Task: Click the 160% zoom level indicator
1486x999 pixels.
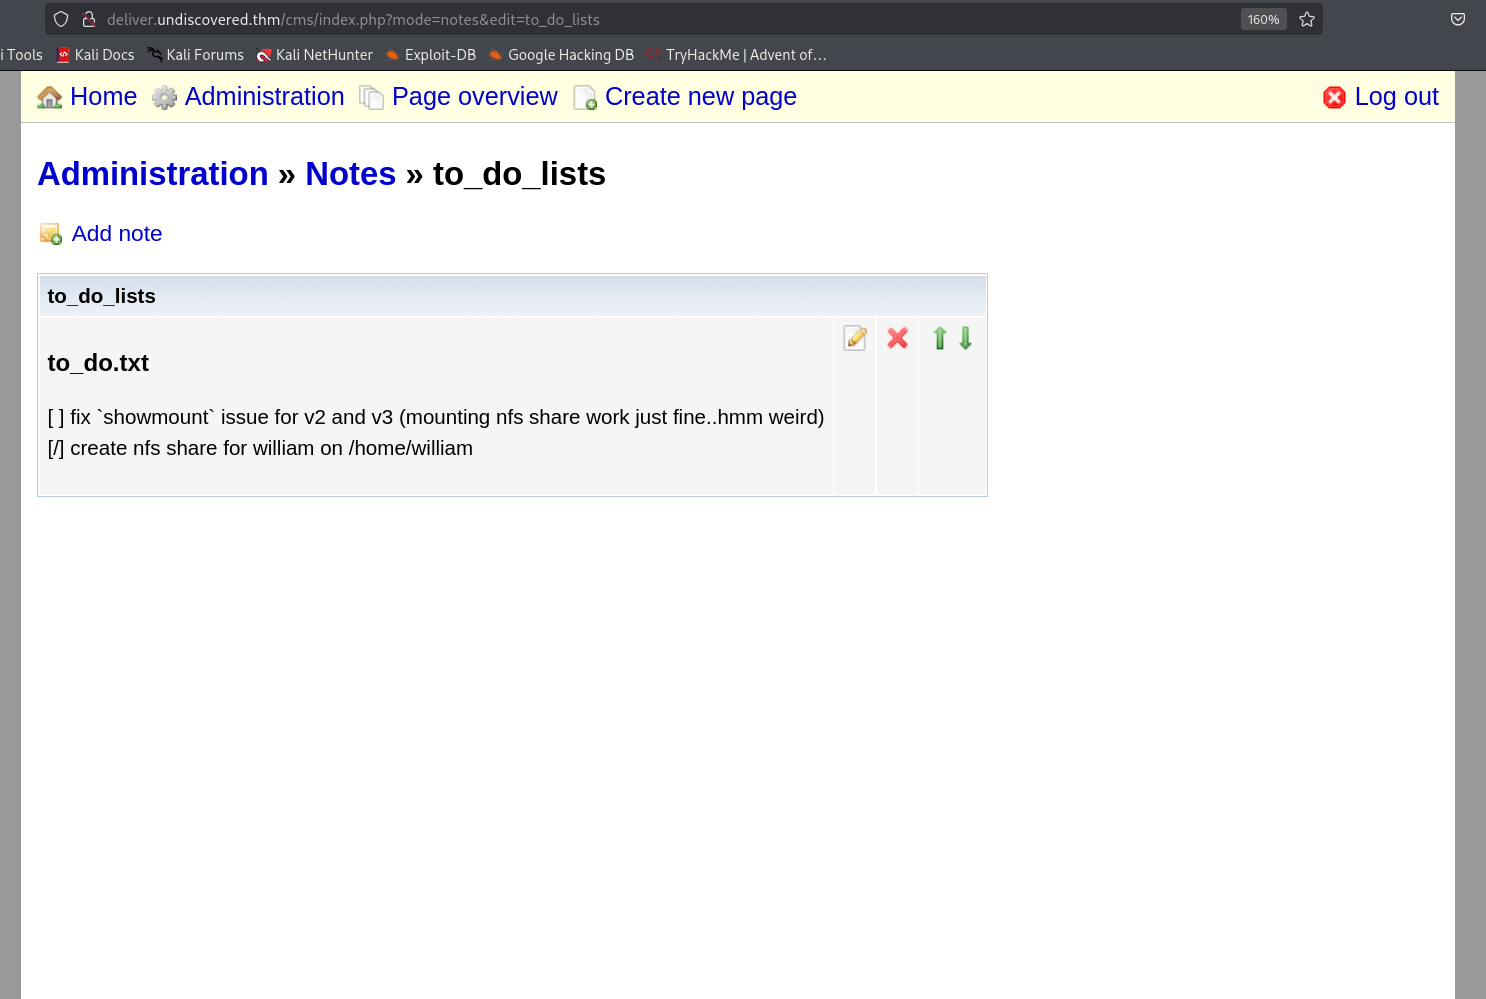Action: (x=1263, y=19)
